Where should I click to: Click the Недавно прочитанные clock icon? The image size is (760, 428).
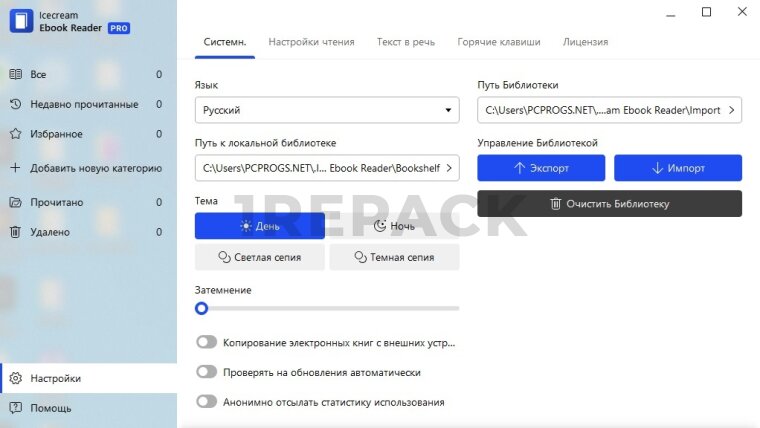click(x=15, y=104)
